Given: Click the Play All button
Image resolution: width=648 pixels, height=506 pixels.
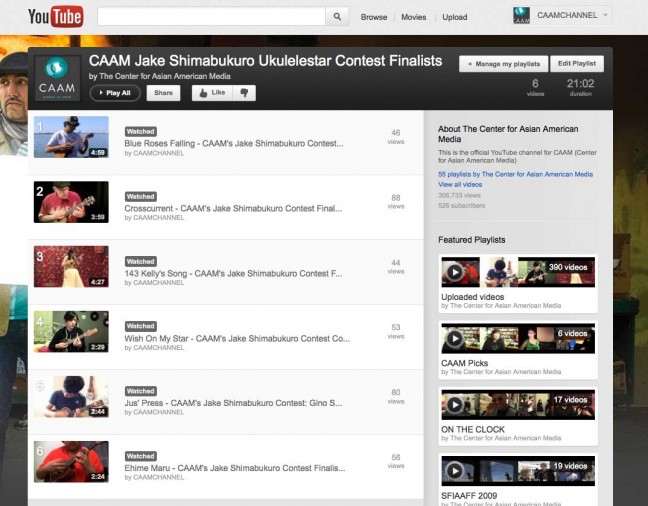Looking at the screenshot, I should (x=115, y=93).
